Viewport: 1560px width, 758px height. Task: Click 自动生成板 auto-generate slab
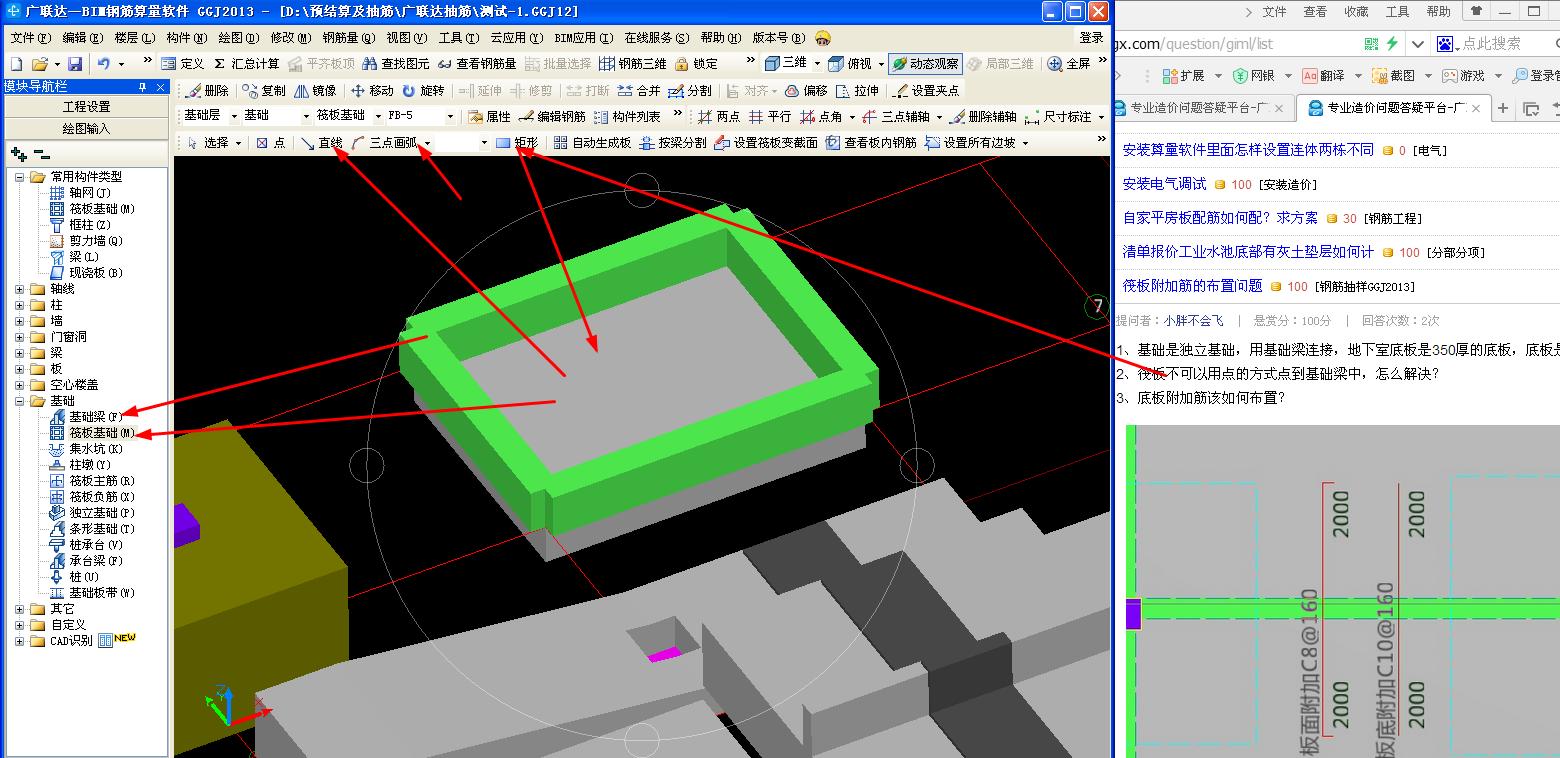click(x=593, y=143)
